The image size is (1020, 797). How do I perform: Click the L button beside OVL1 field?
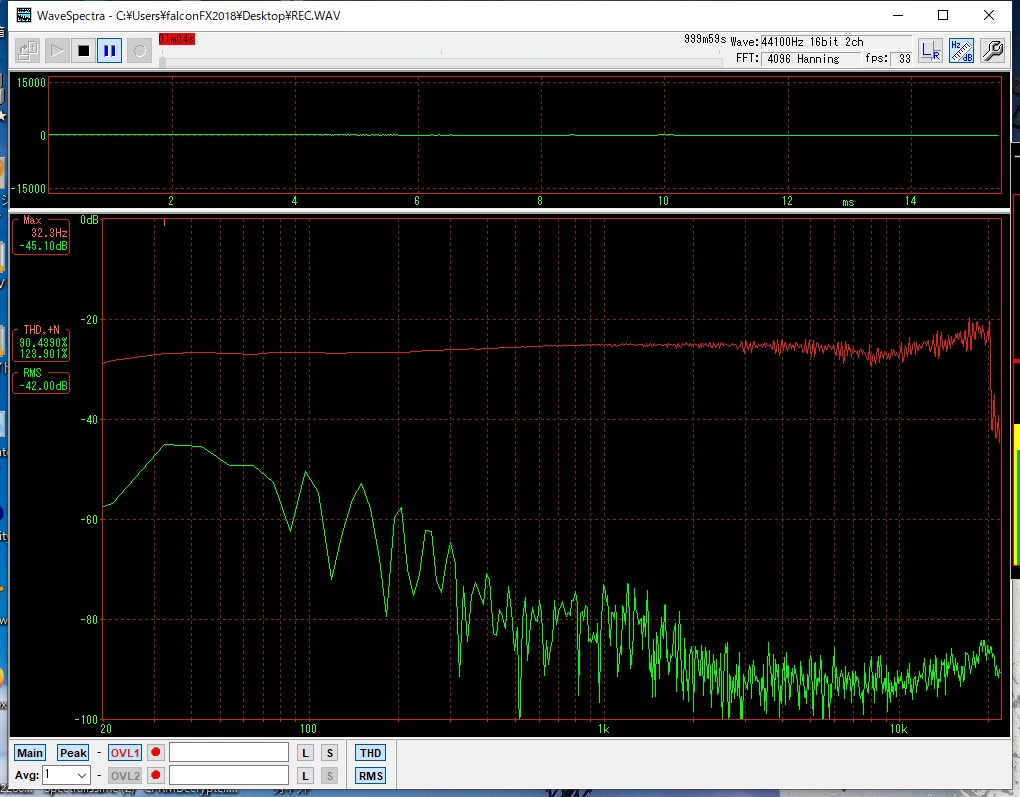point(306,753)
